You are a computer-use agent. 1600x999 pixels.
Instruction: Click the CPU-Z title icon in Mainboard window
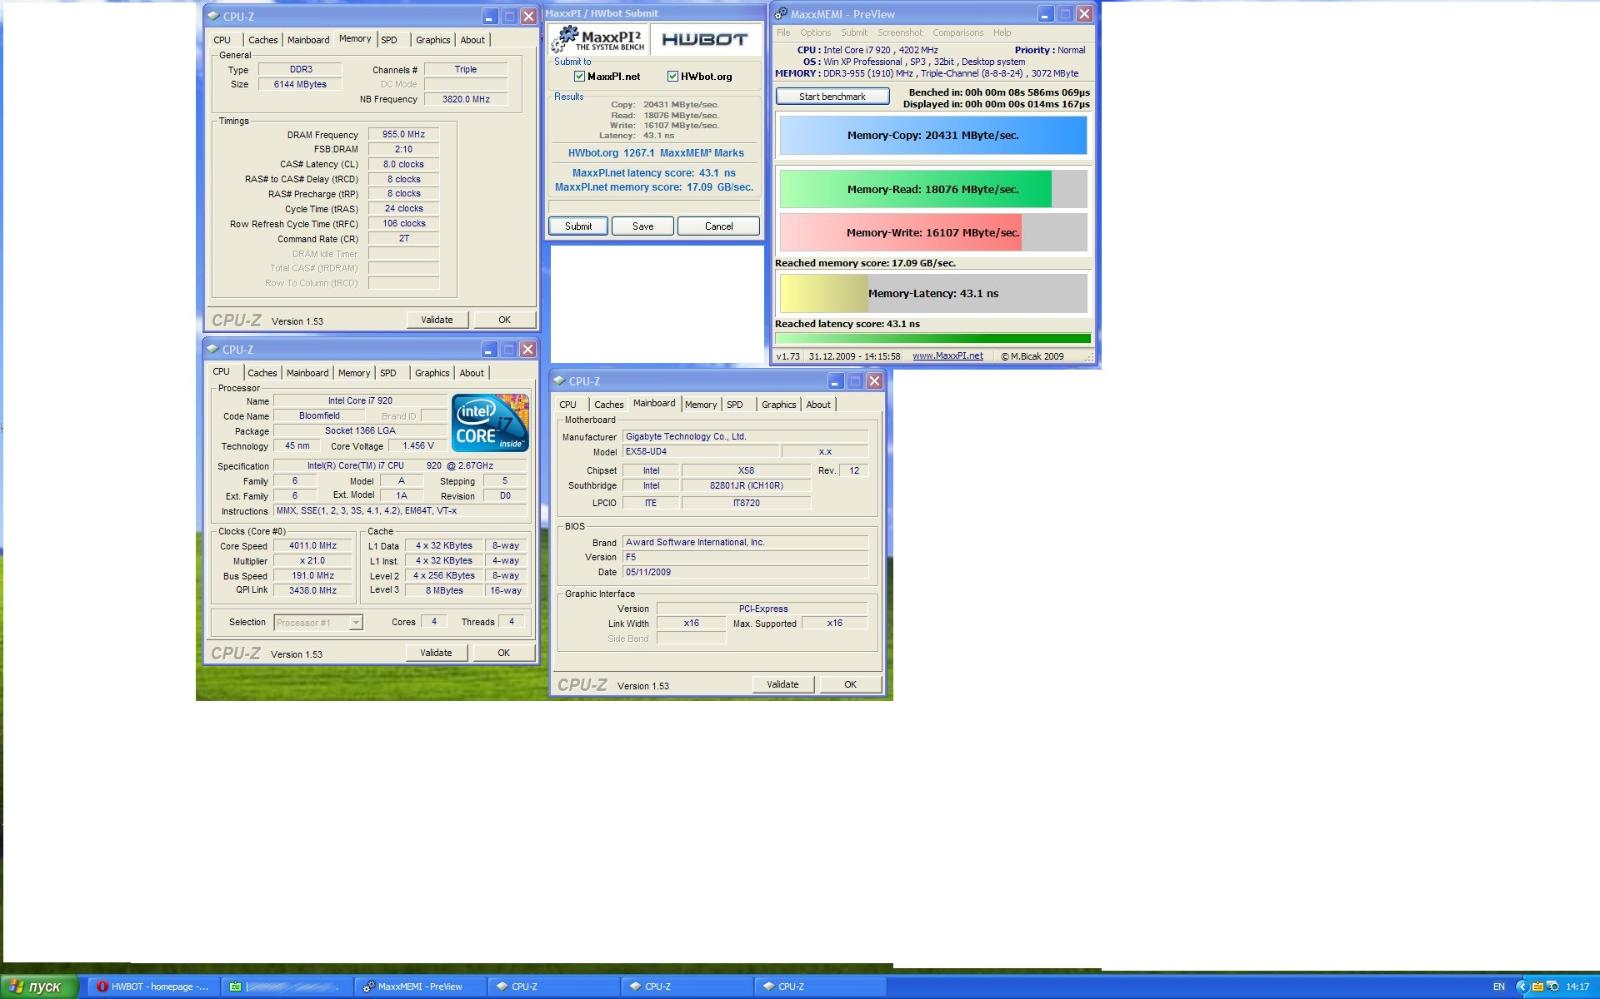click(x=559, y=381)
